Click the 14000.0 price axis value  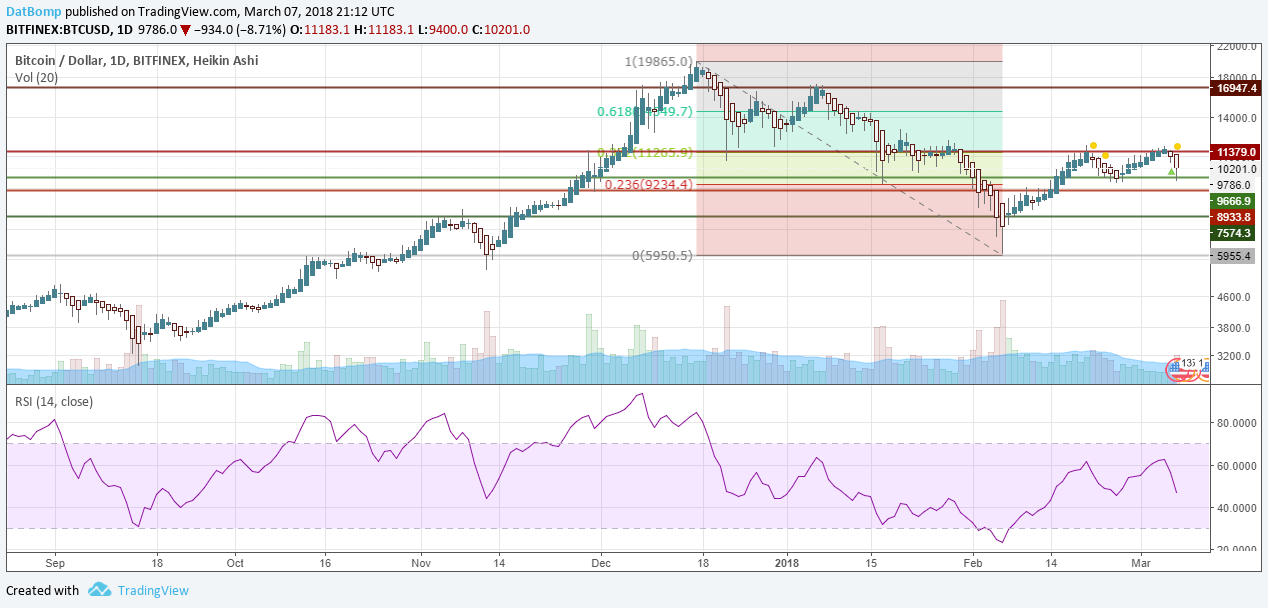1236,118
